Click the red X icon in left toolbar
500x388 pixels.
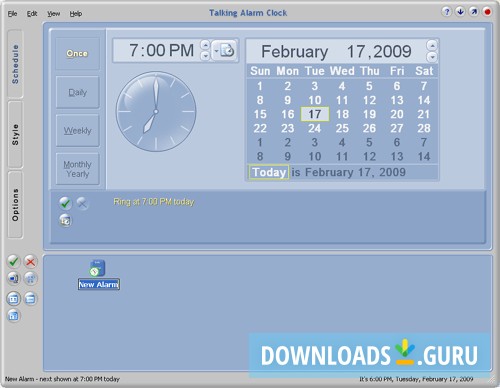[30, 261]
